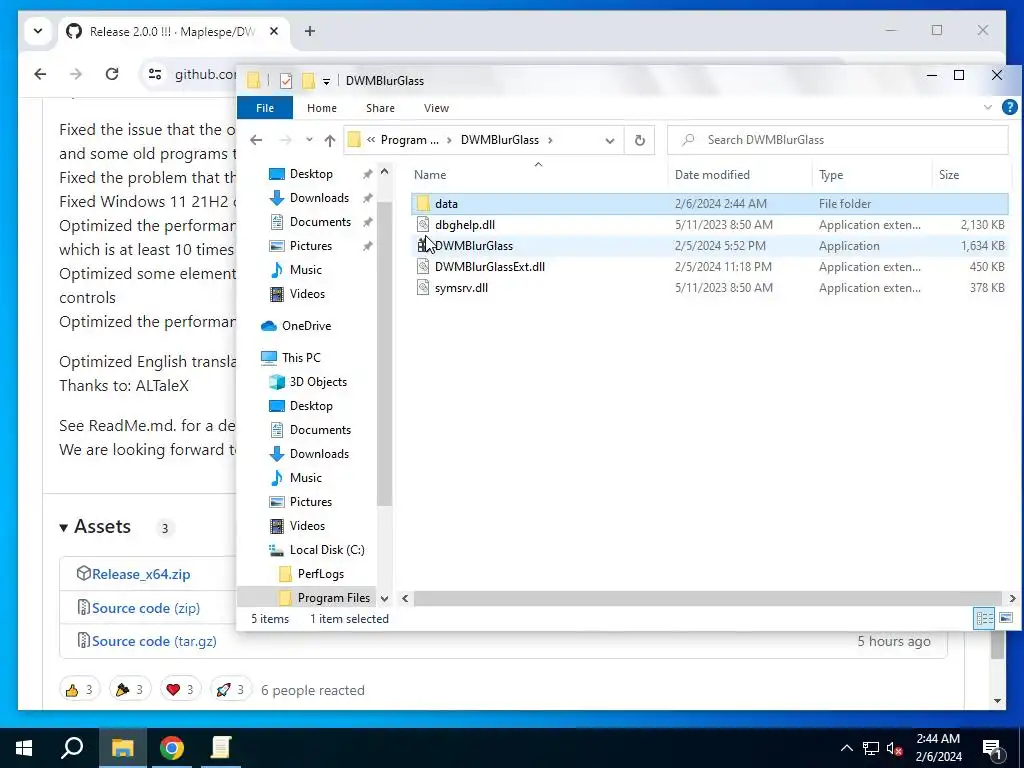Open taskbar search
The image size is (1024, 768).
coord(72,748)
